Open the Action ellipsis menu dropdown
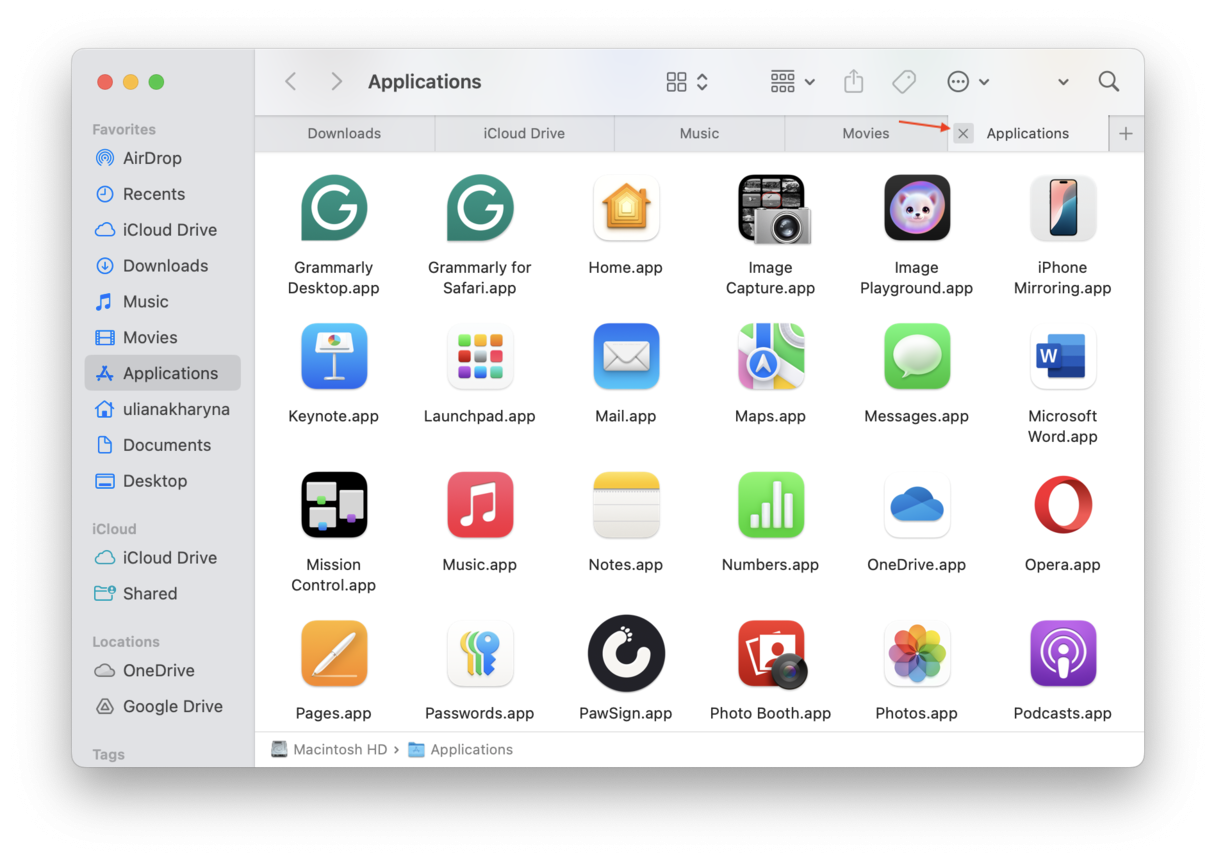 pos(967,82)
